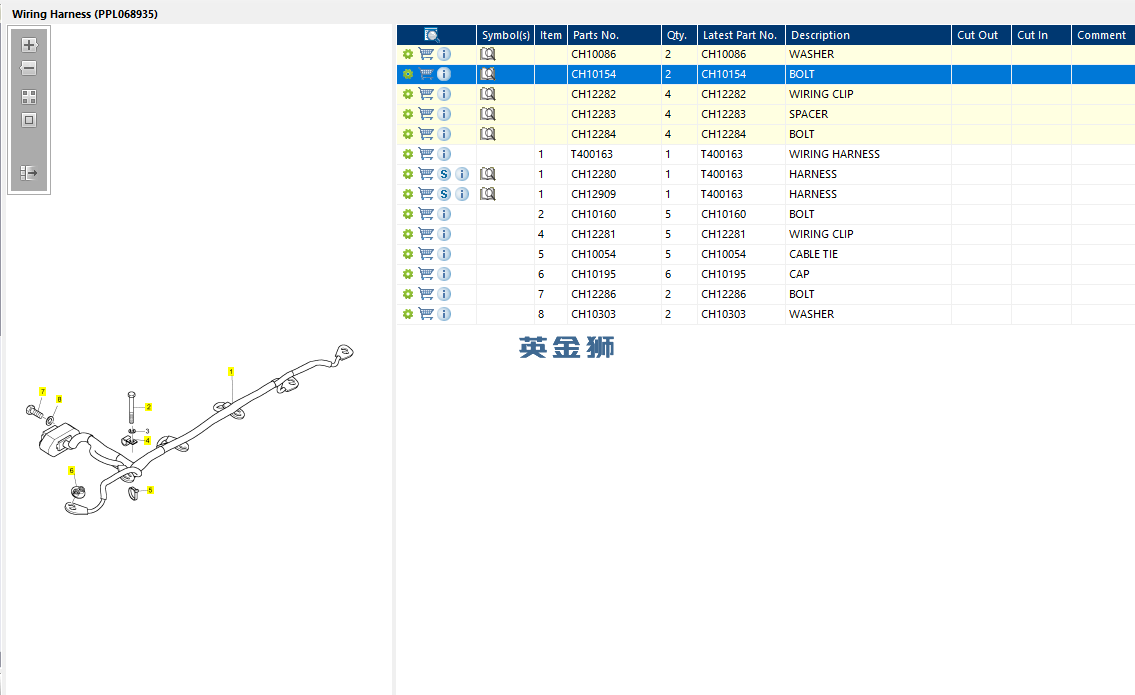1135x695 pixels.
Task: Sort by the Qty. column header
Action: (679, 35)
